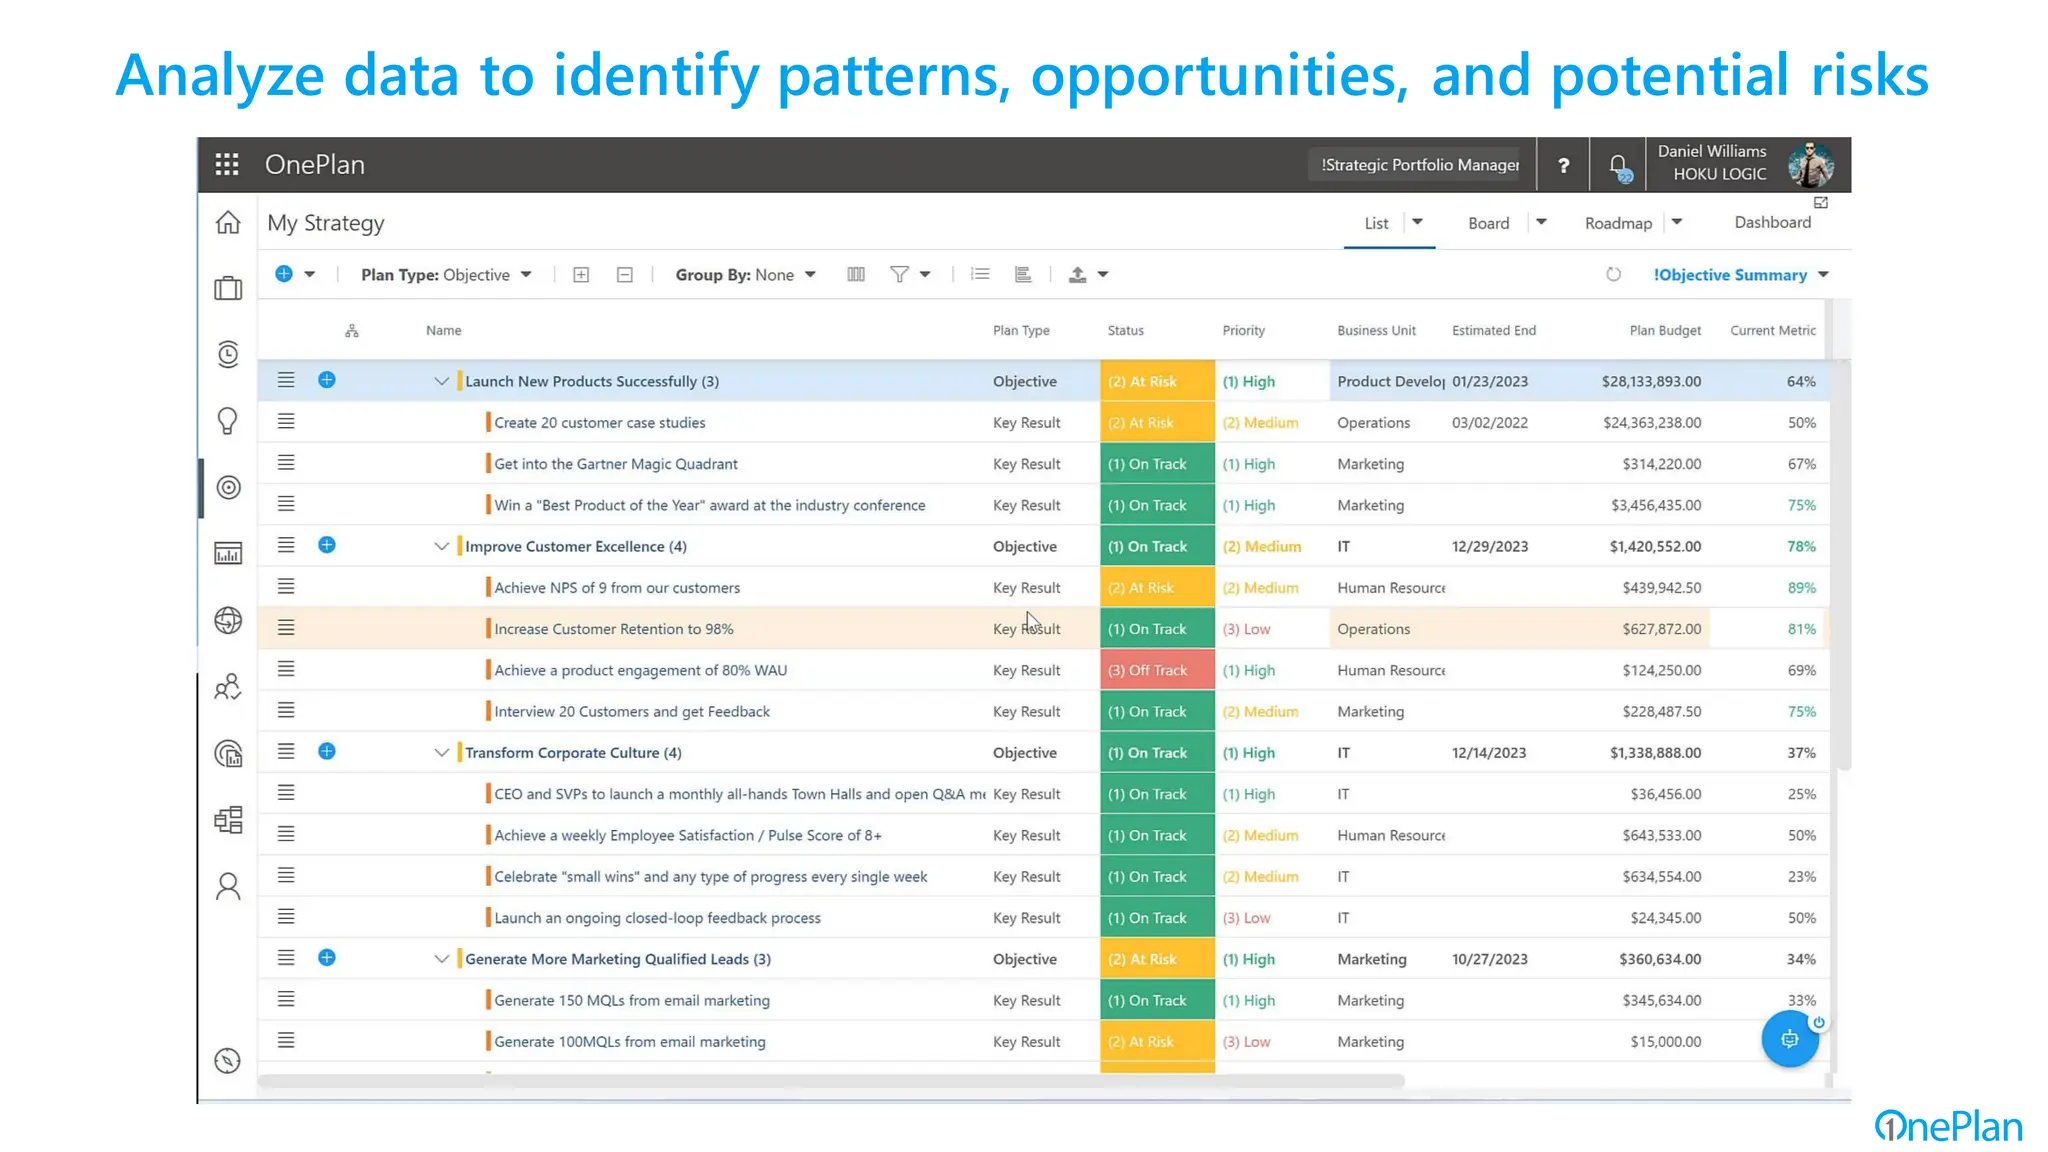This screenshot has width=2048, height=1152.
Task: Switch to the Roadmap view tab
Action: click(1618, 223)
